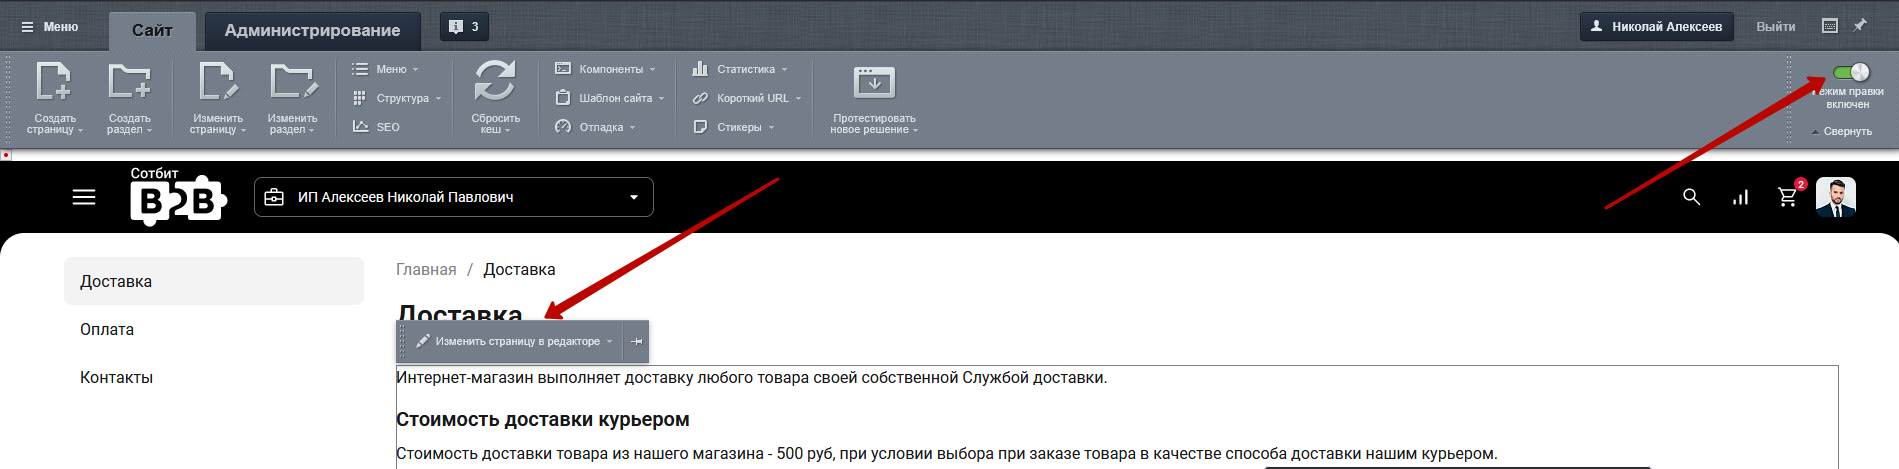Toggle the Режим правки switch

click(x=1851, y=72)
